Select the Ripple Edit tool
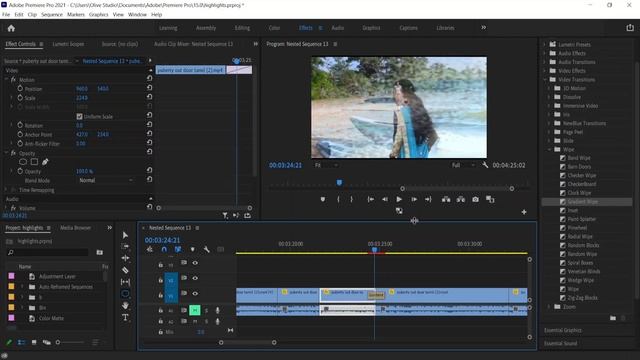 tap(125, 258)
